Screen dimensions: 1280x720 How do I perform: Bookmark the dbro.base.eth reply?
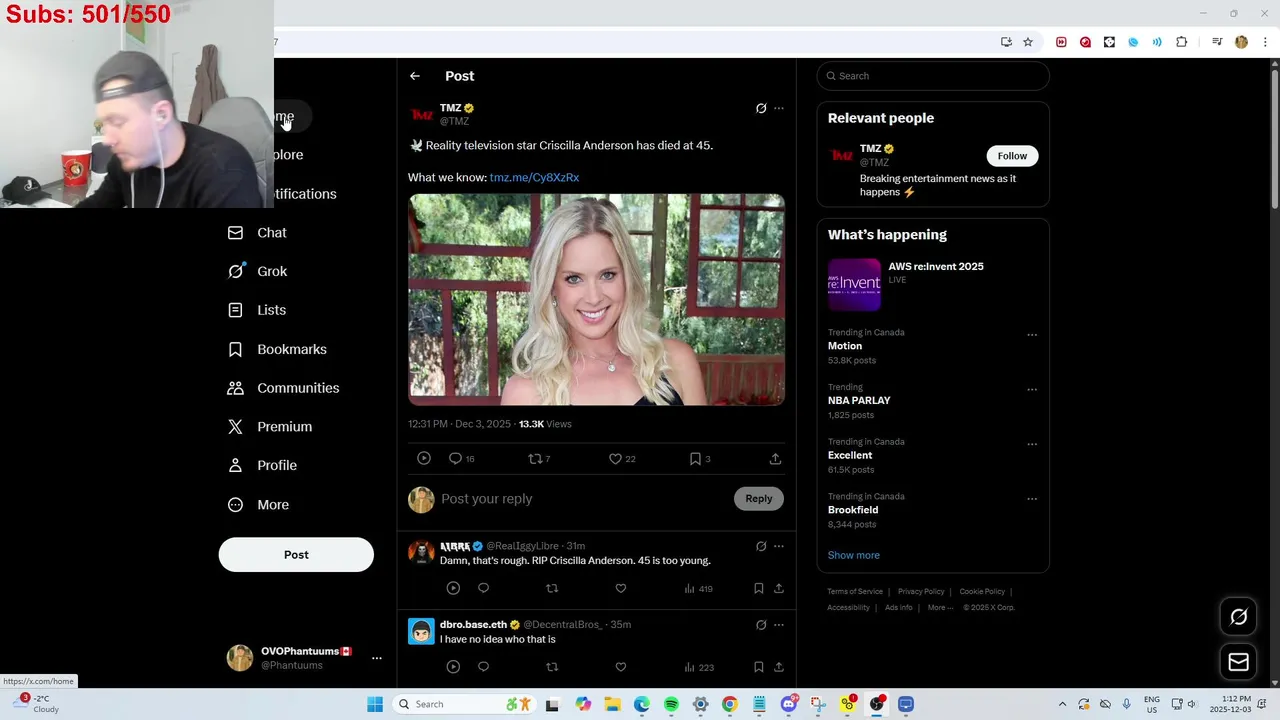[x=758, y=667]
